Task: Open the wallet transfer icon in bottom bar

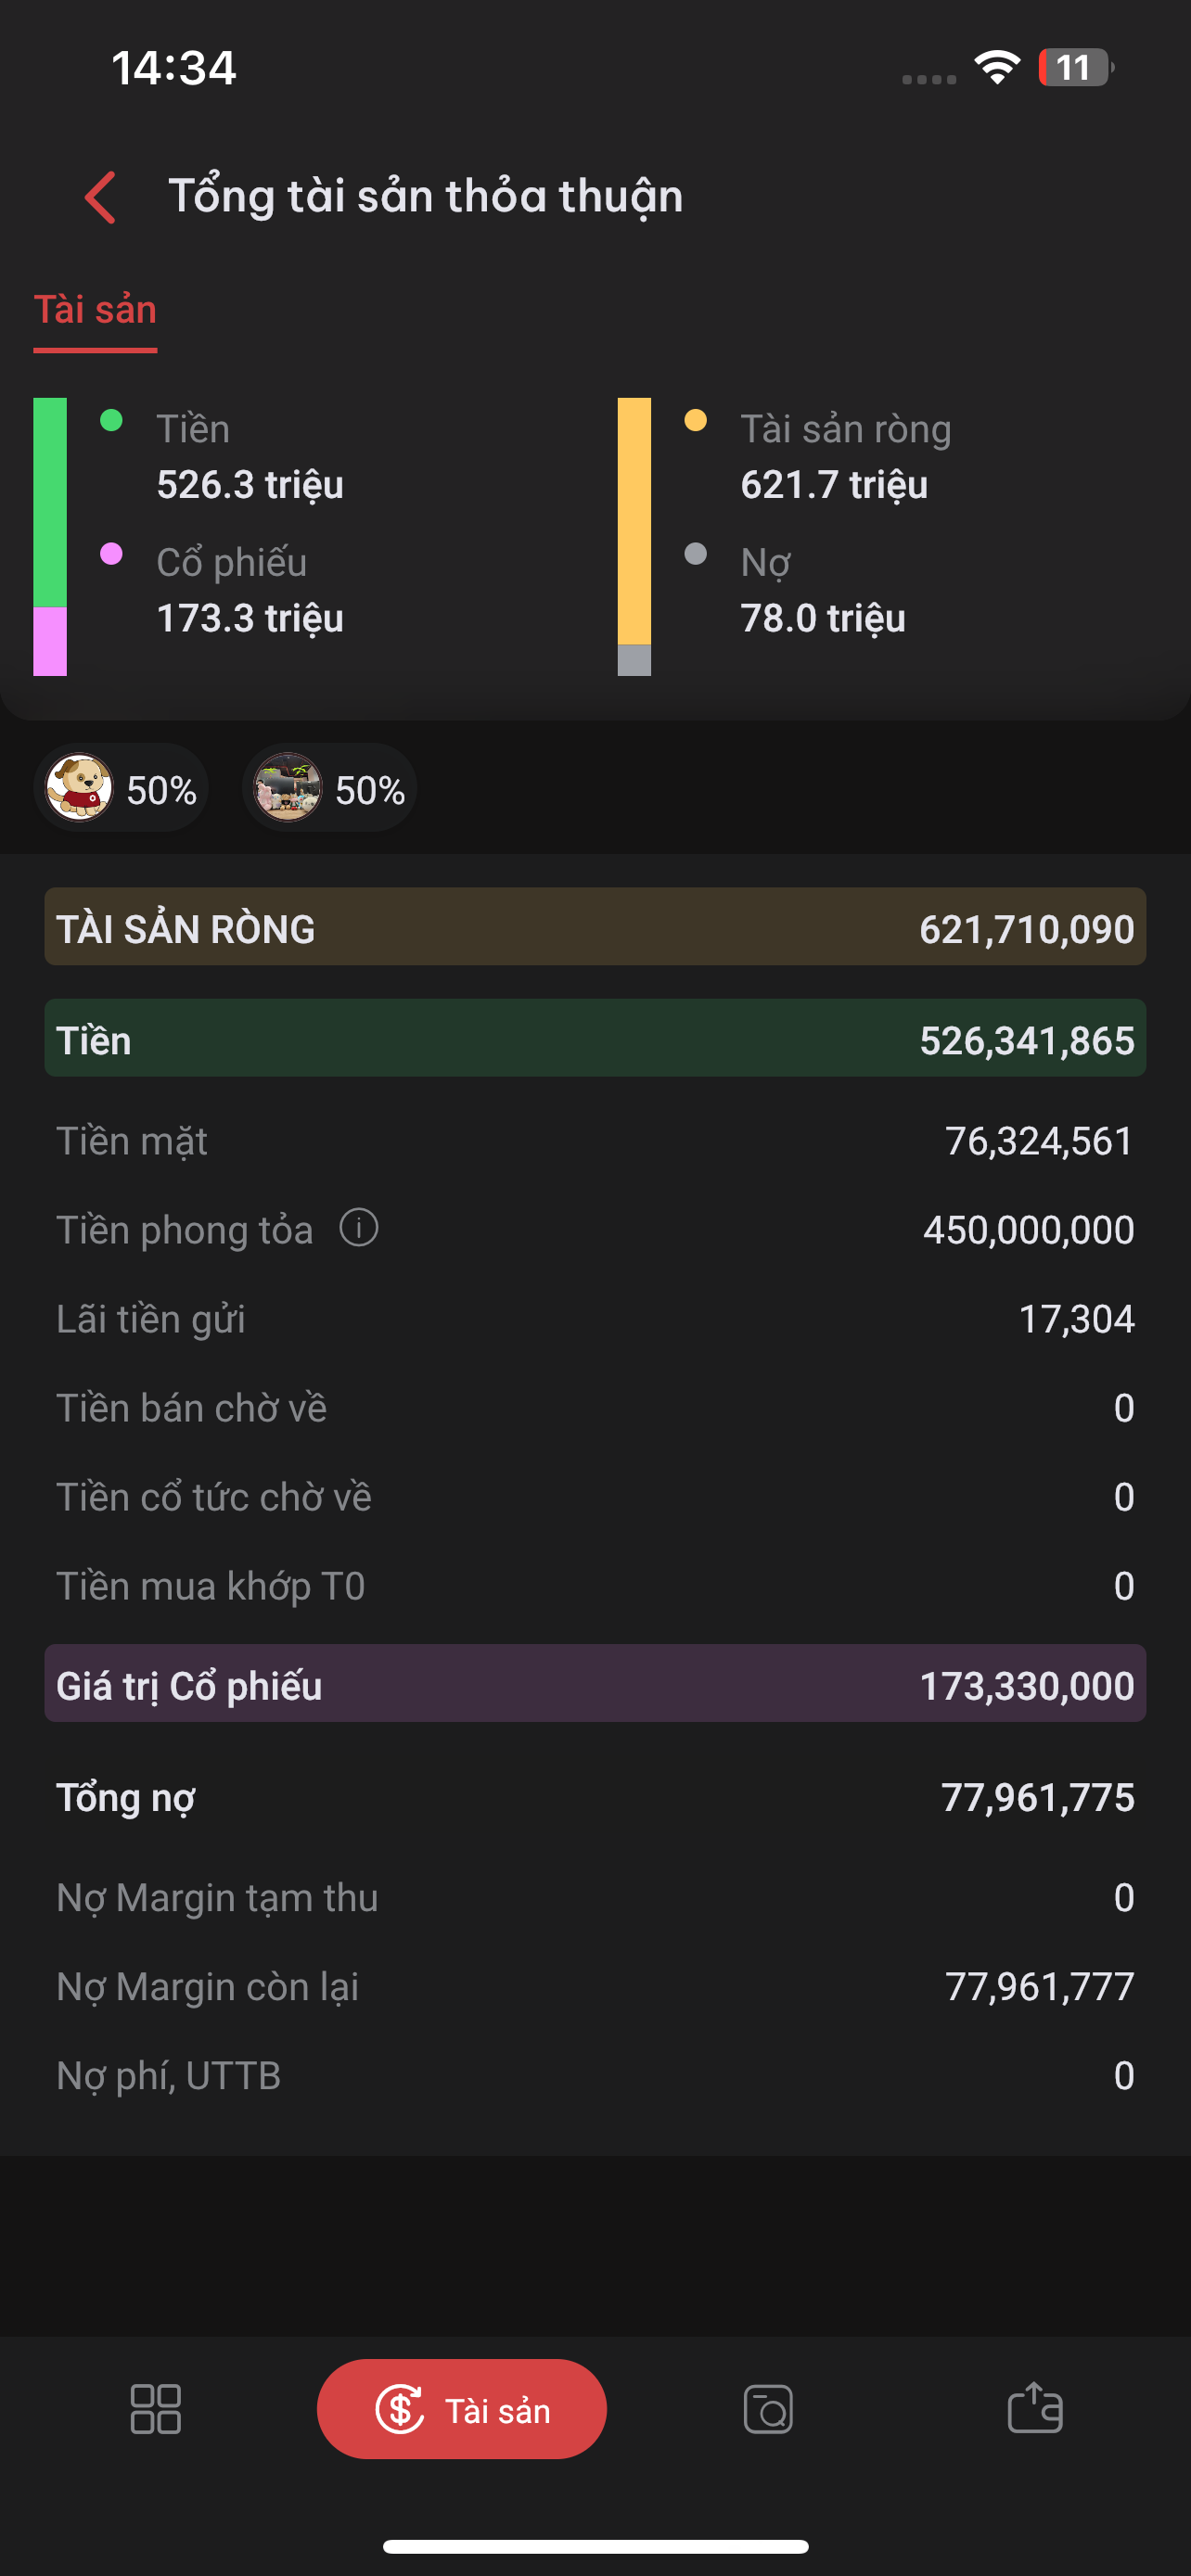Action: pos(1034,2408)
